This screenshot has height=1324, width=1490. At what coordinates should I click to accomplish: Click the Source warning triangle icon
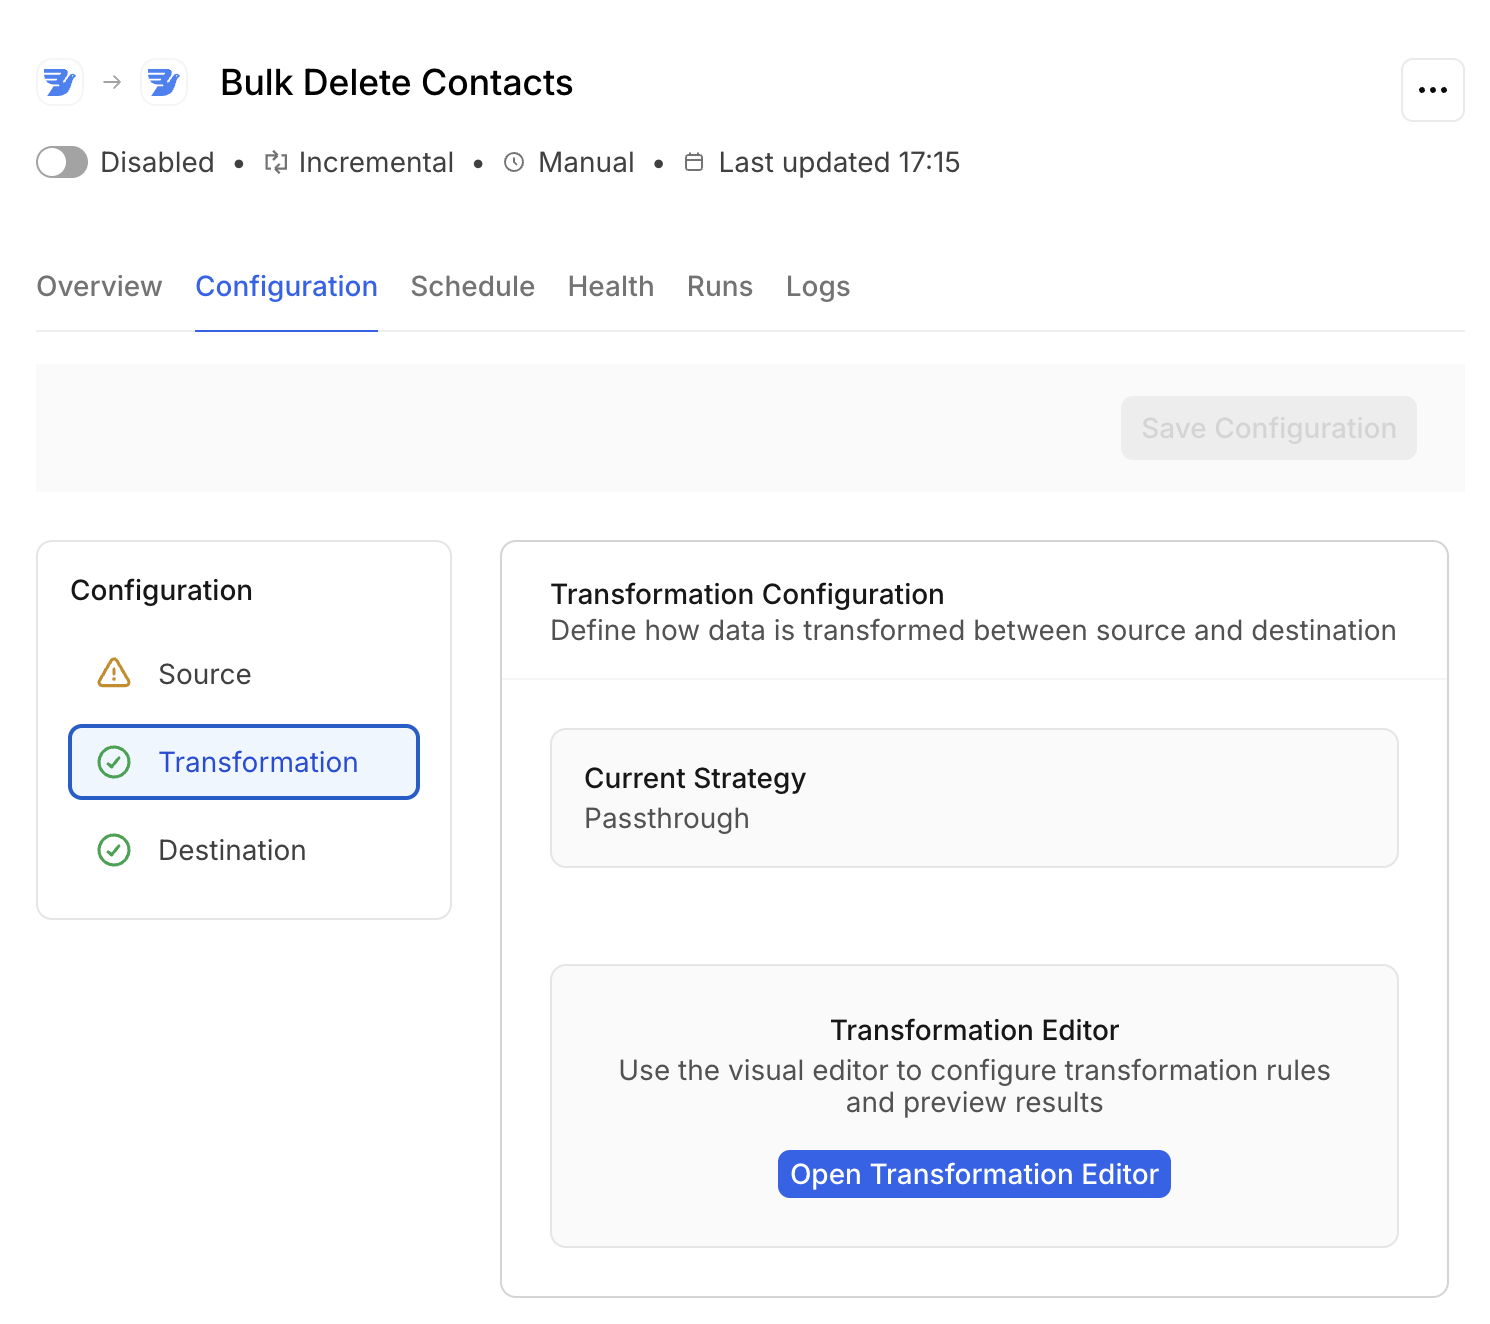tap(114, 674)
